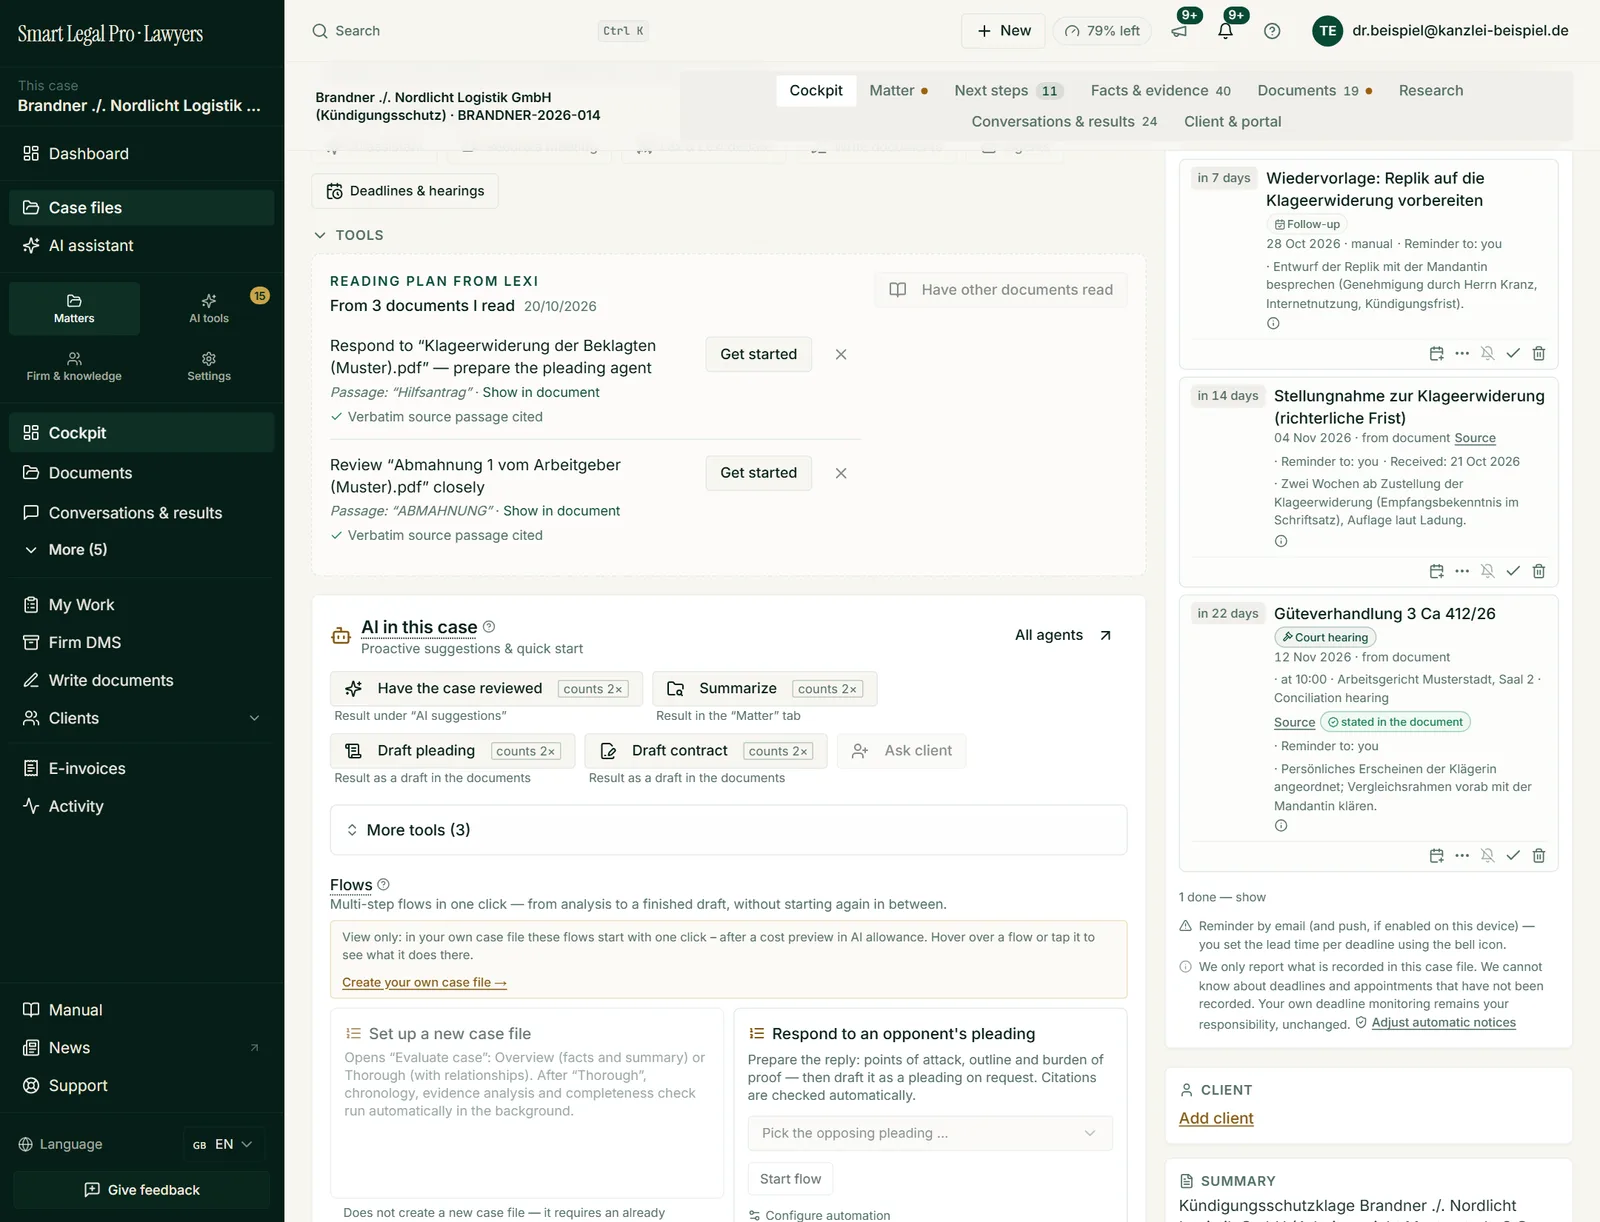Click the 79% left allowance indicator
1600x1222 pixels.
click(1102, 31)
